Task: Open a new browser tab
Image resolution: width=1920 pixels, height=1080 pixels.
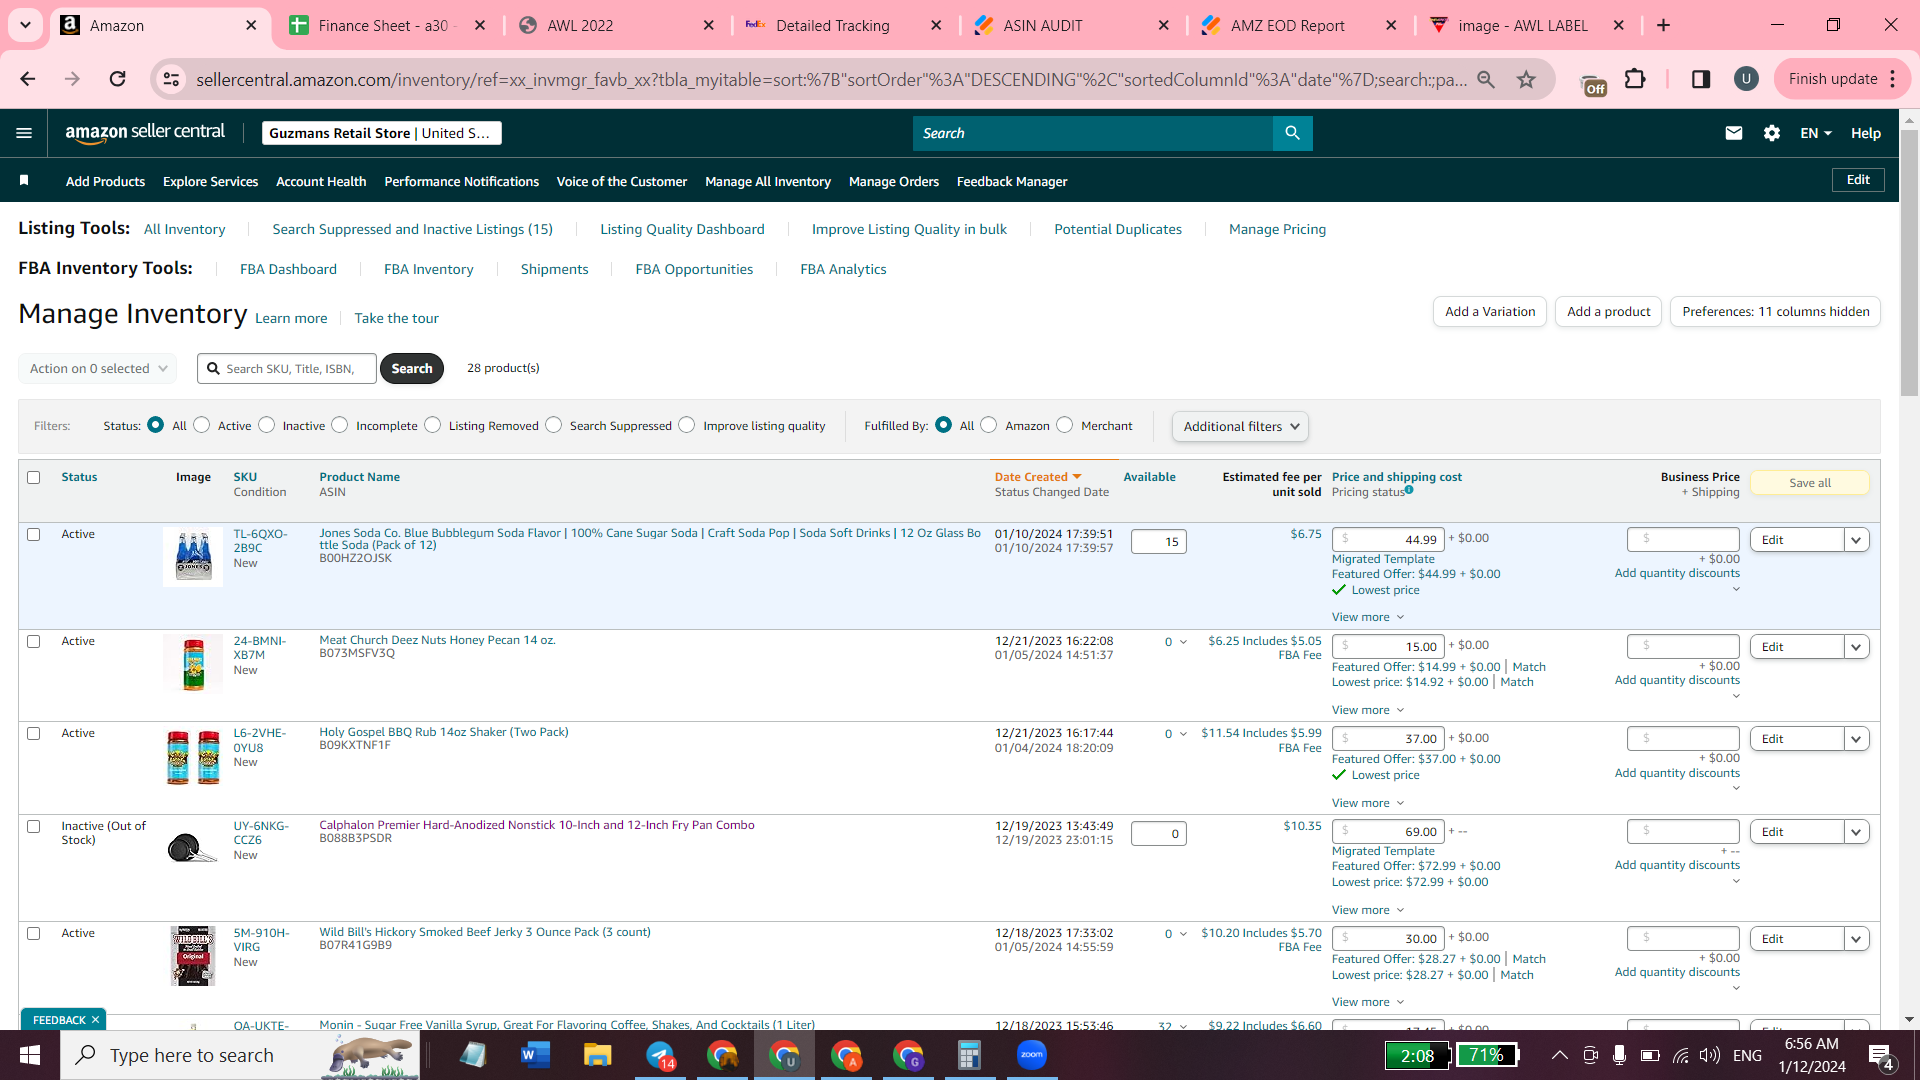Action: click(x=1664, y=25)
